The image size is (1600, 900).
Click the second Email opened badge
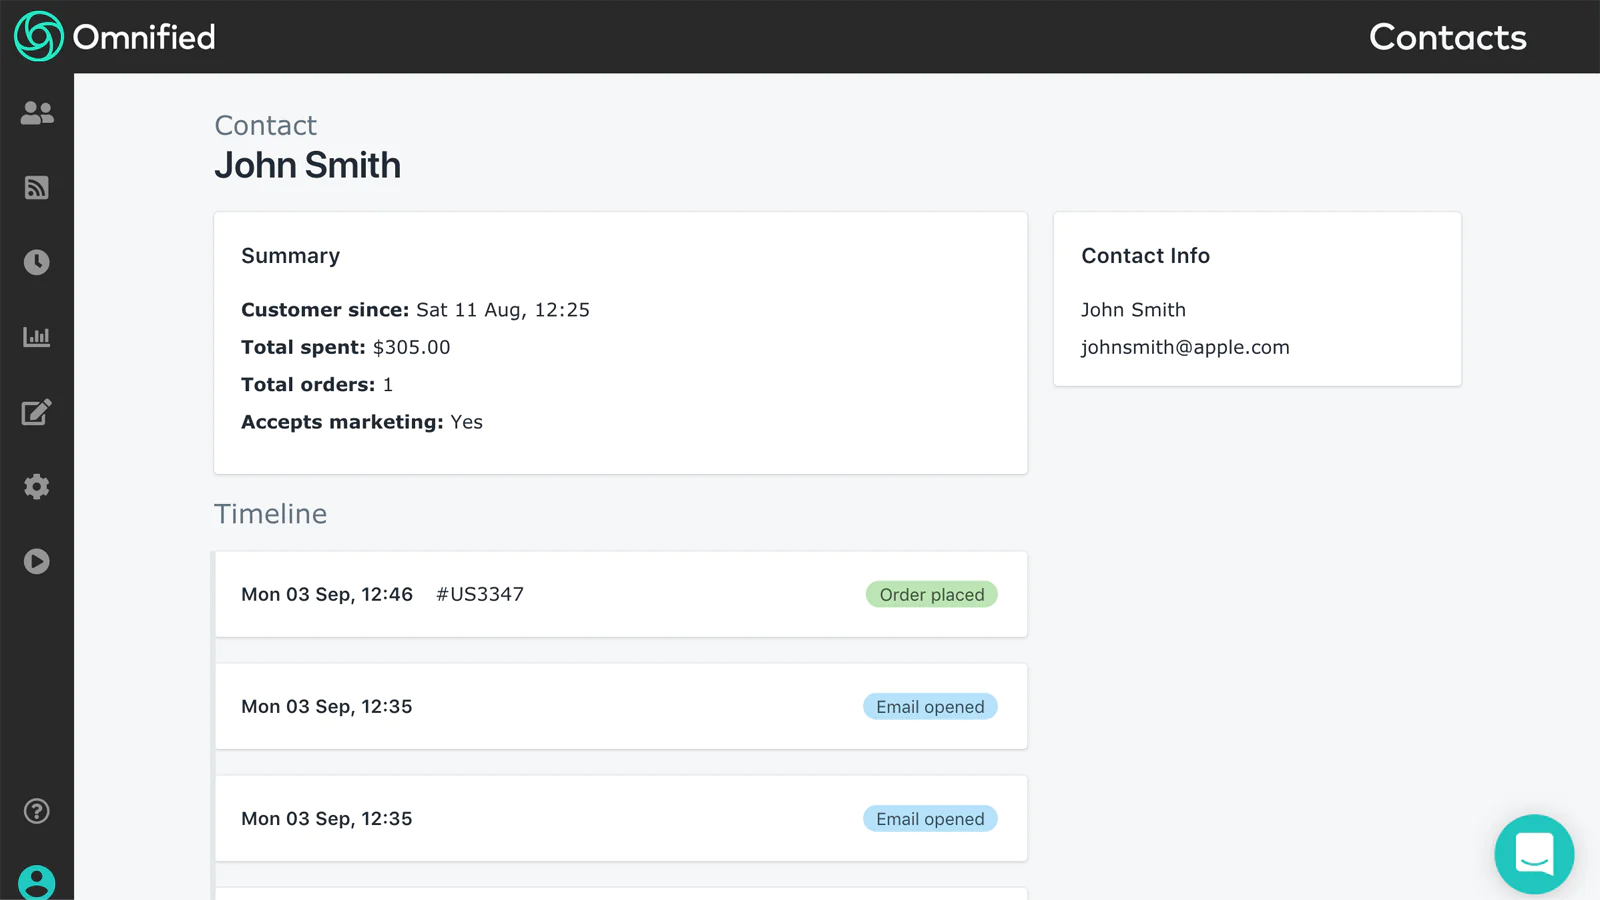[930, 819]
